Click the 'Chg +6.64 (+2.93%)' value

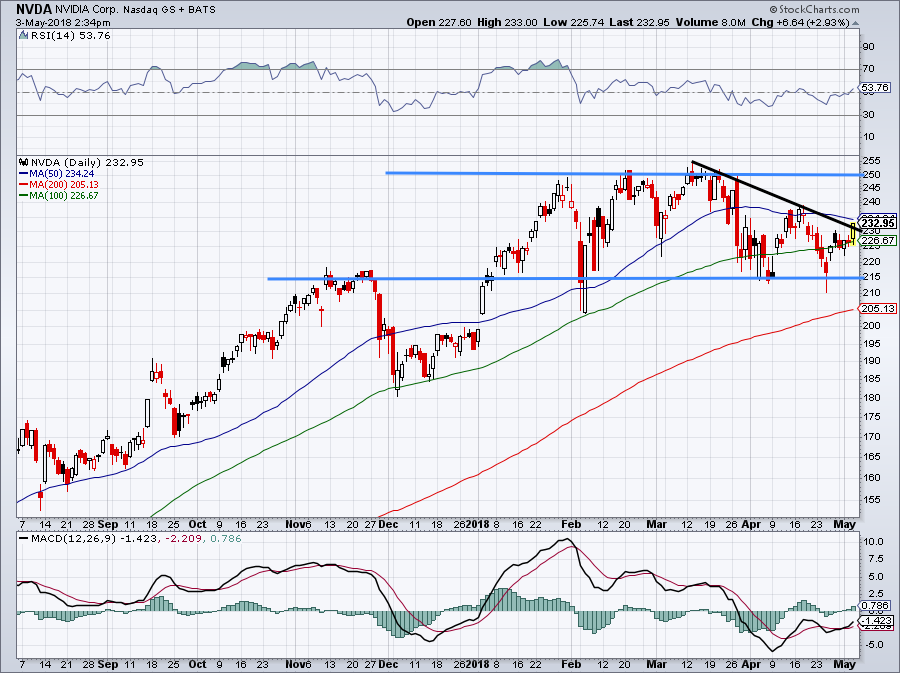click(801, 22)
